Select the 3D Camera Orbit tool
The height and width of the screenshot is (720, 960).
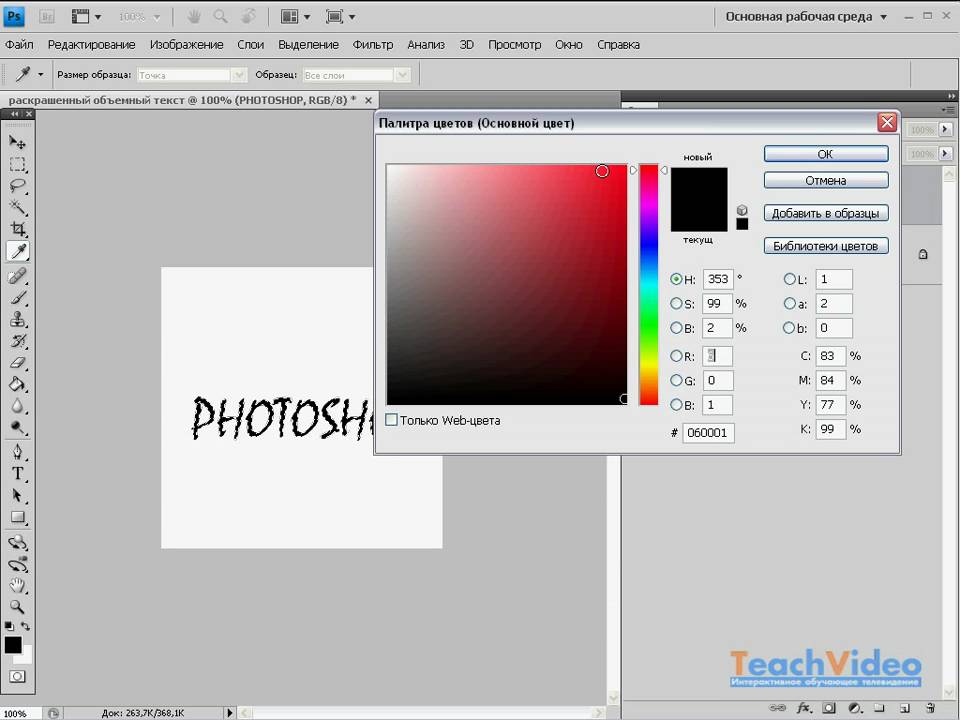pos(17,564)
